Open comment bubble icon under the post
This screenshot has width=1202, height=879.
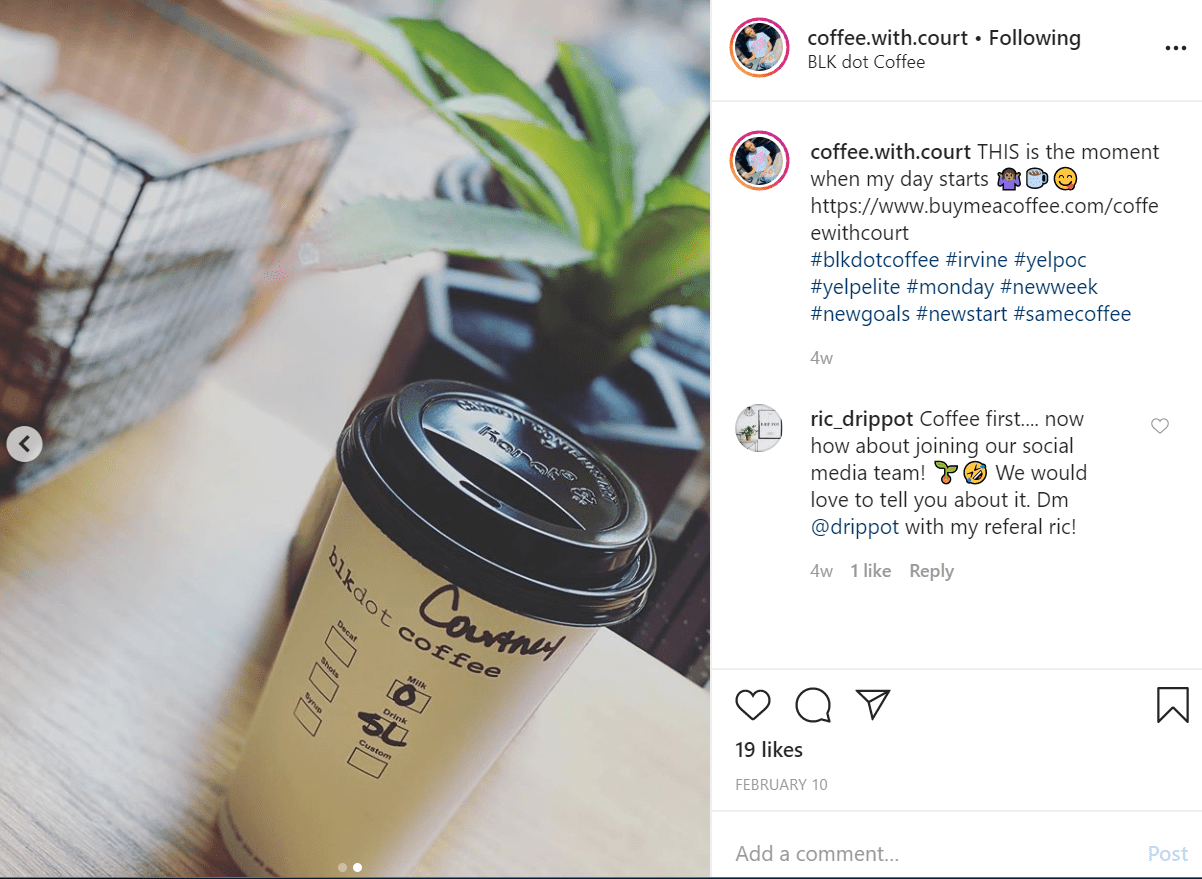point(813,705)
